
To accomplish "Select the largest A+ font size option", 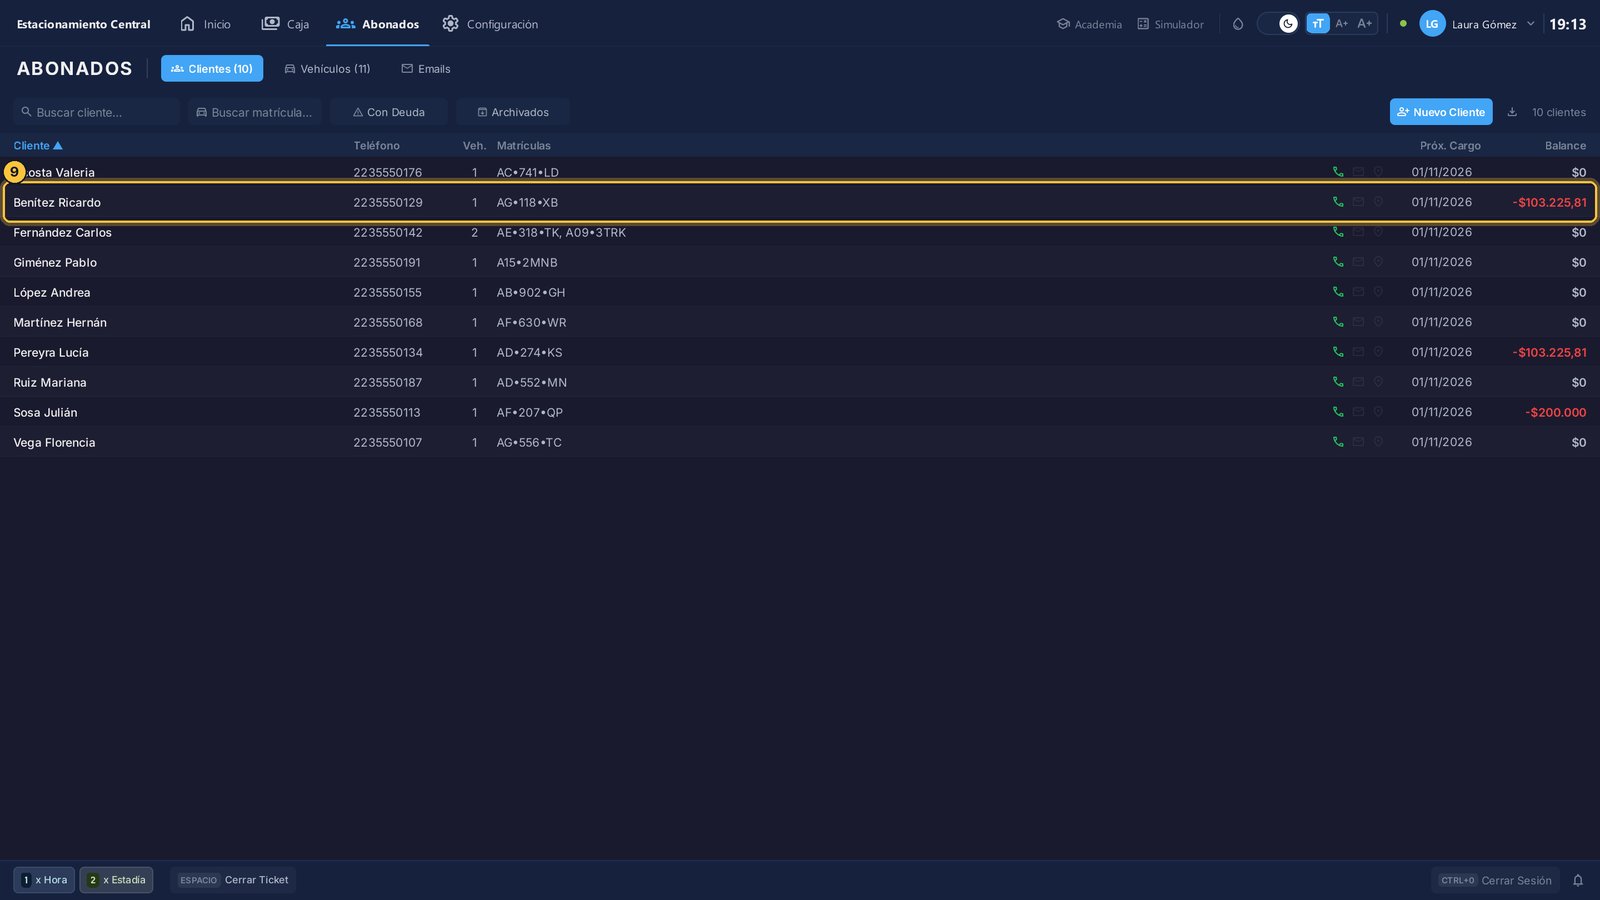I will pos(1365,24).
